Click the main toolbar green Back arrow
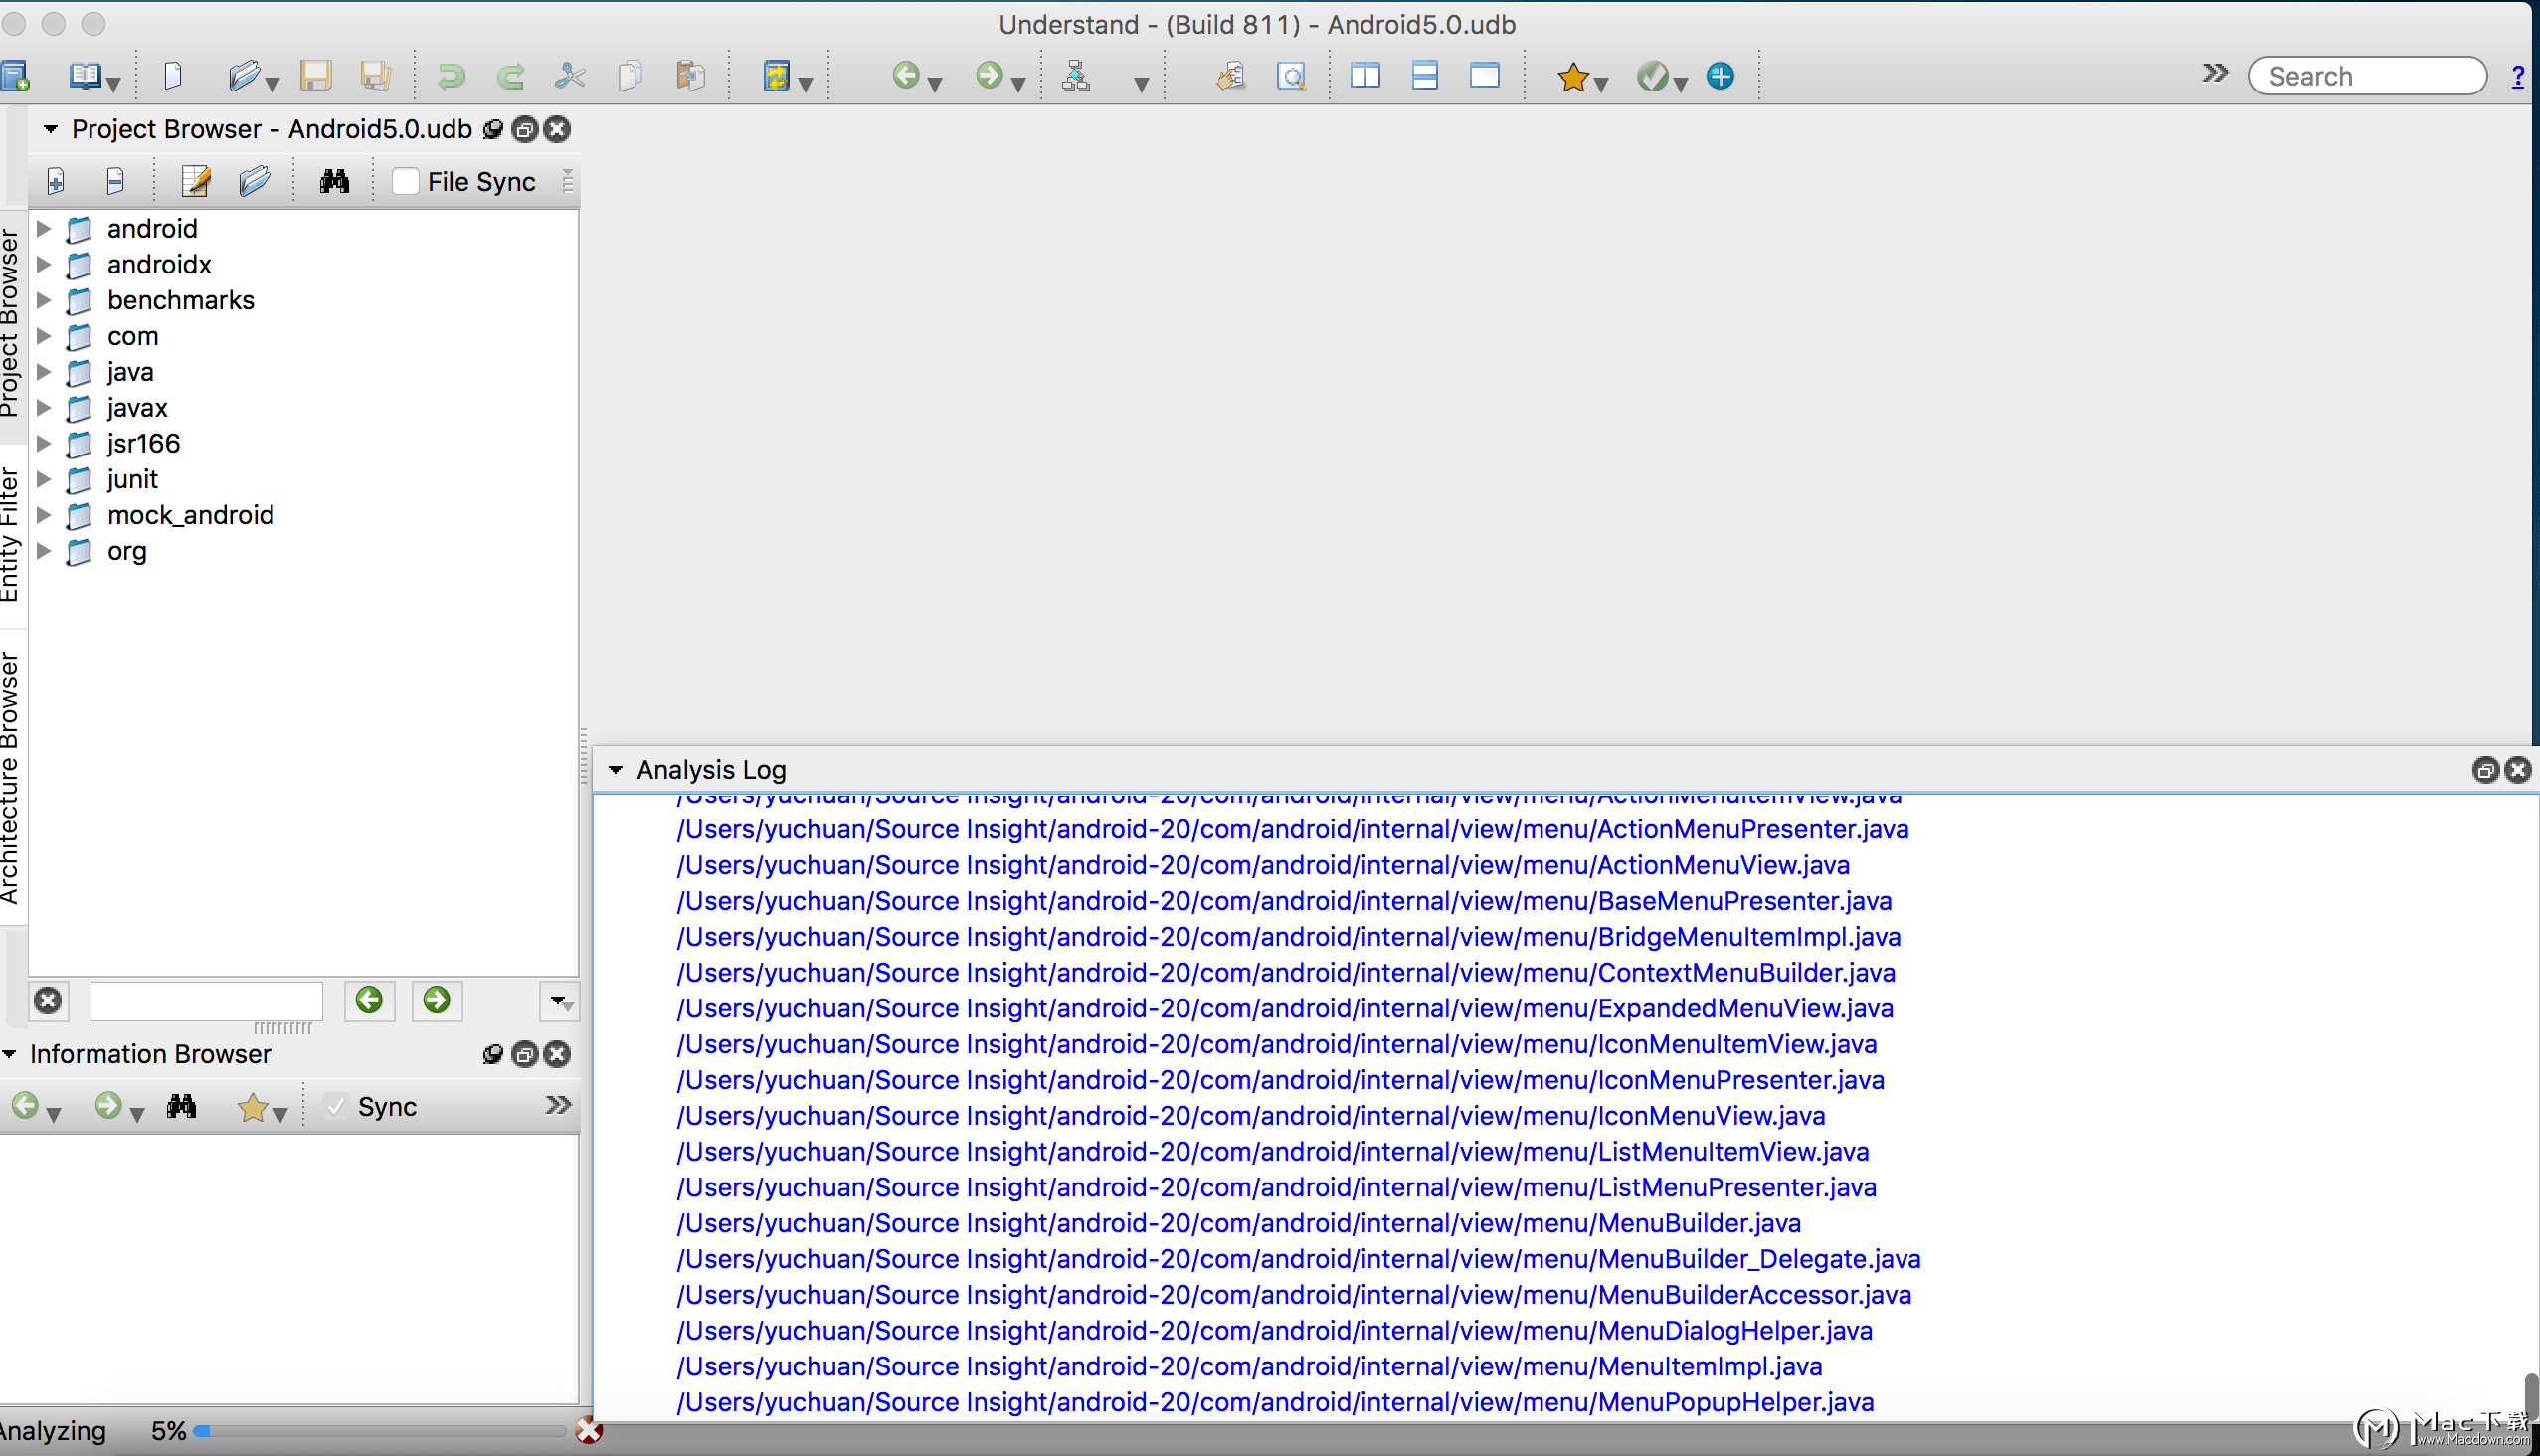The width and height of the screenshot is (2540, 1456). point(905,75)
